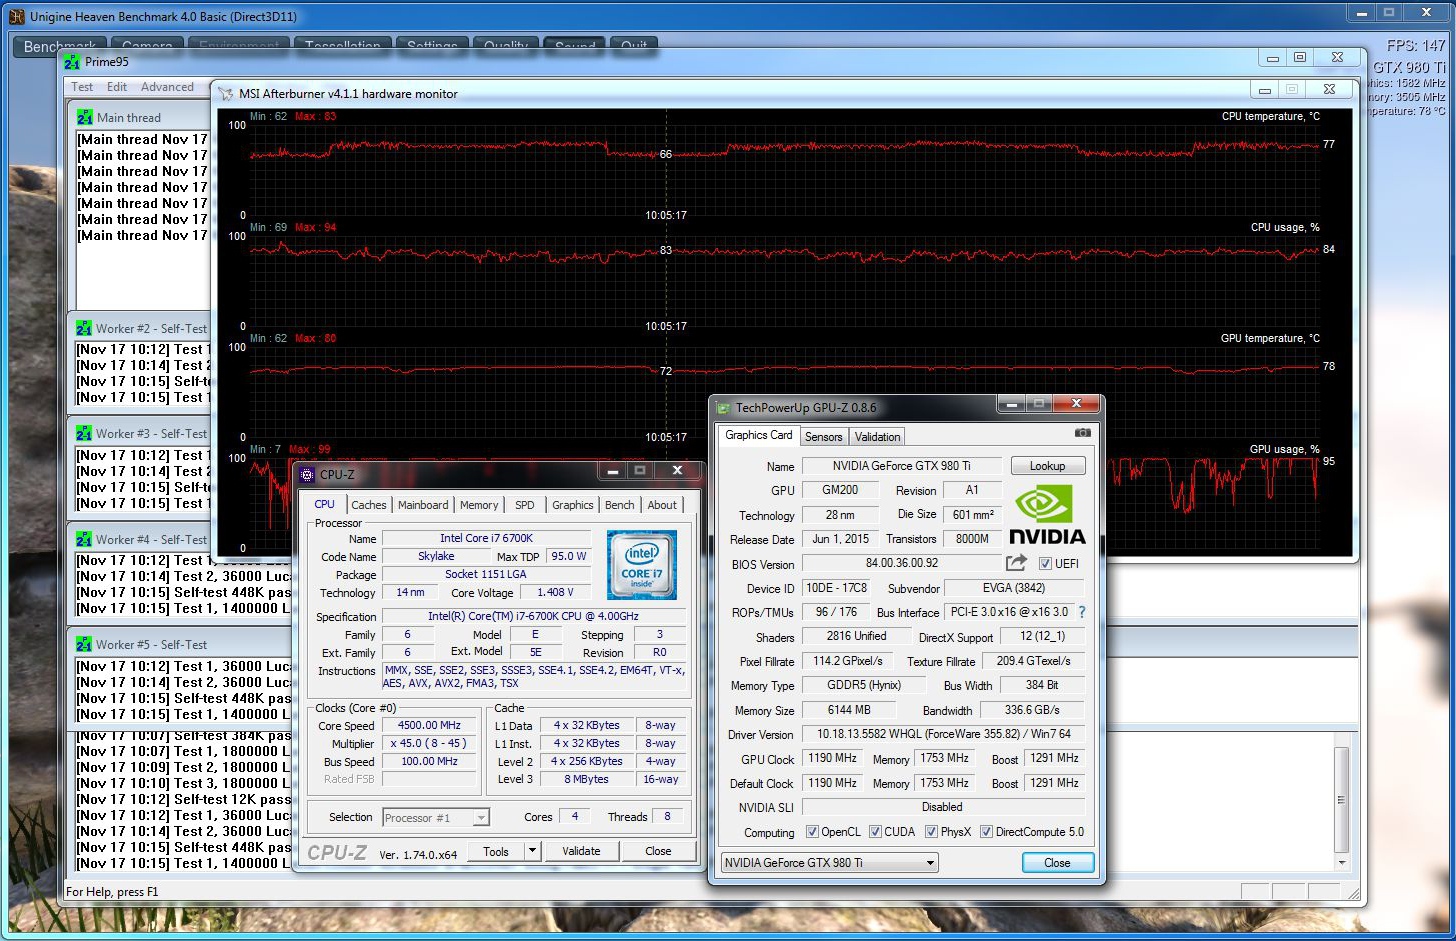Open the Edit menu in Prime95
The height and width of the screenshot is (941, 1456).
point(117,87)
